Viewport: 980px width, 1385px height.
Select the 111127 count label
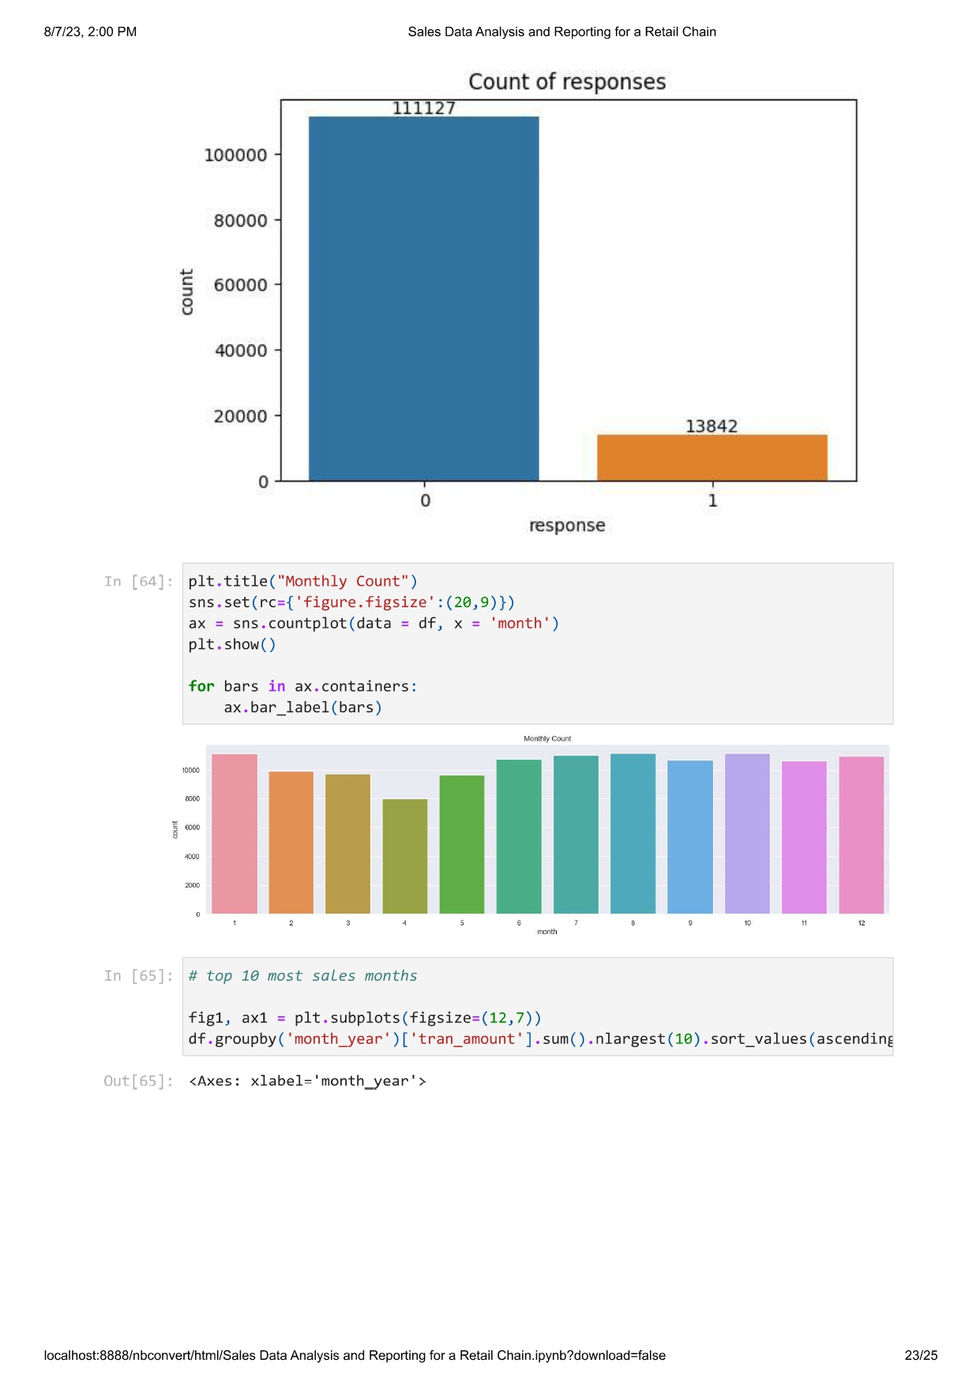[424, 108]
